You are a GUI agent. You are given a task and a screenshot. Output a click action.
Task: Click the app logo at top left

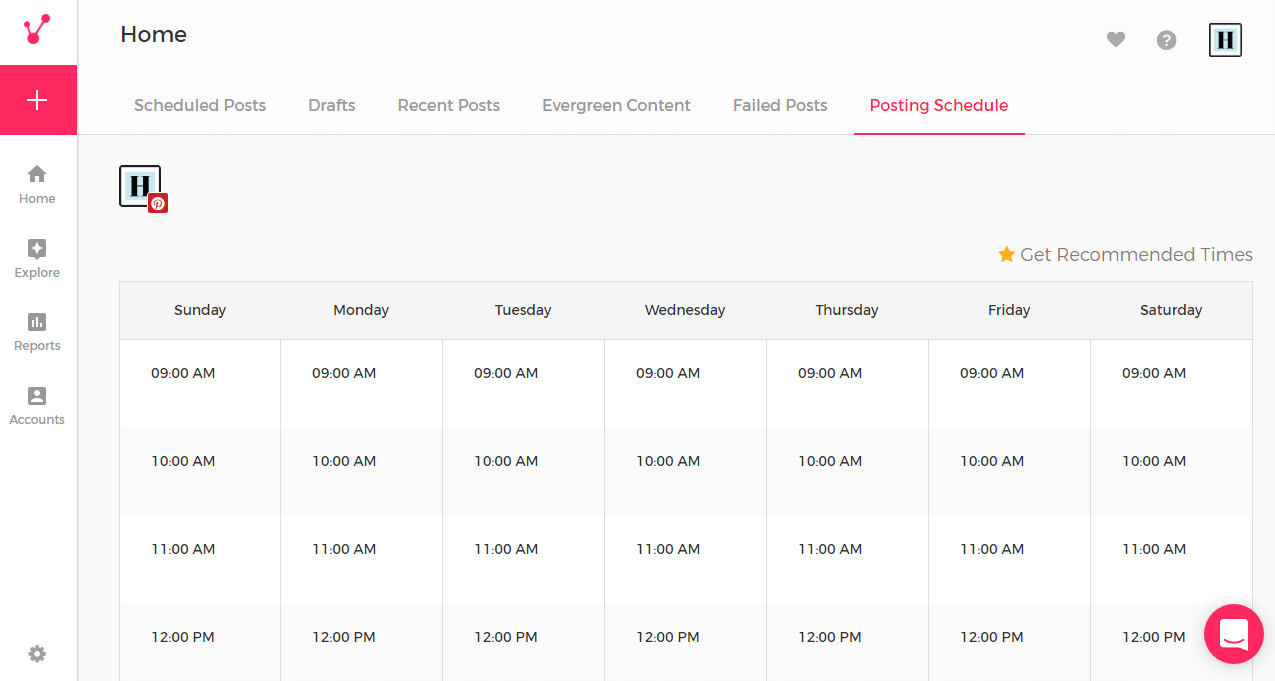(x=37, y=29)
